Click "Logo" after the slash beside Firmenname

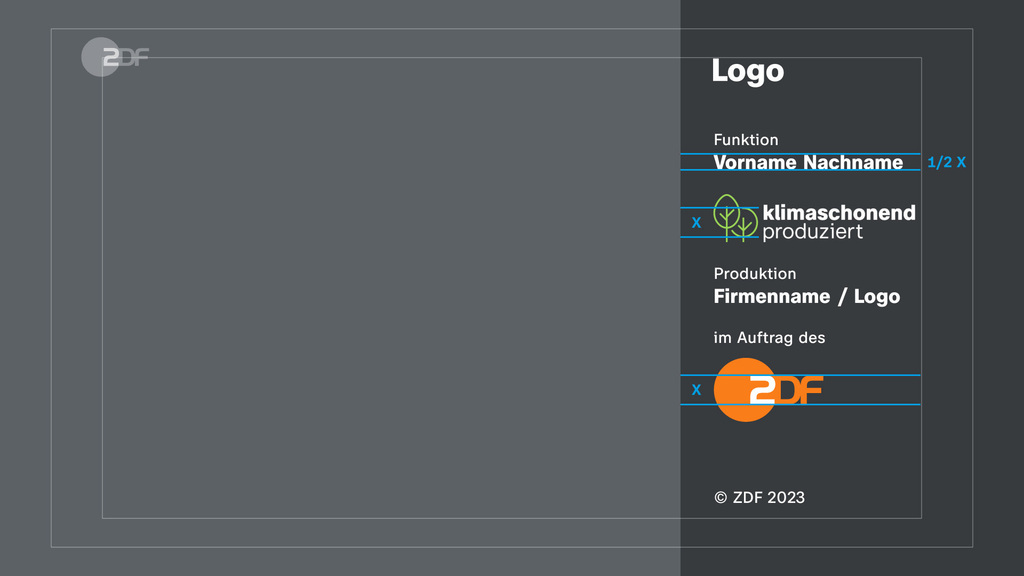click(877, 296)
